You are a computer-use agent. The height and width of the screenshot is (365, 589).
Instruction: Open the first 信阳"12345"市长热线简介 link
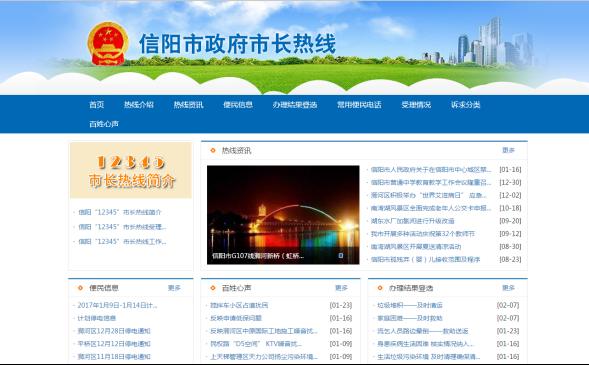pos(119,212)
